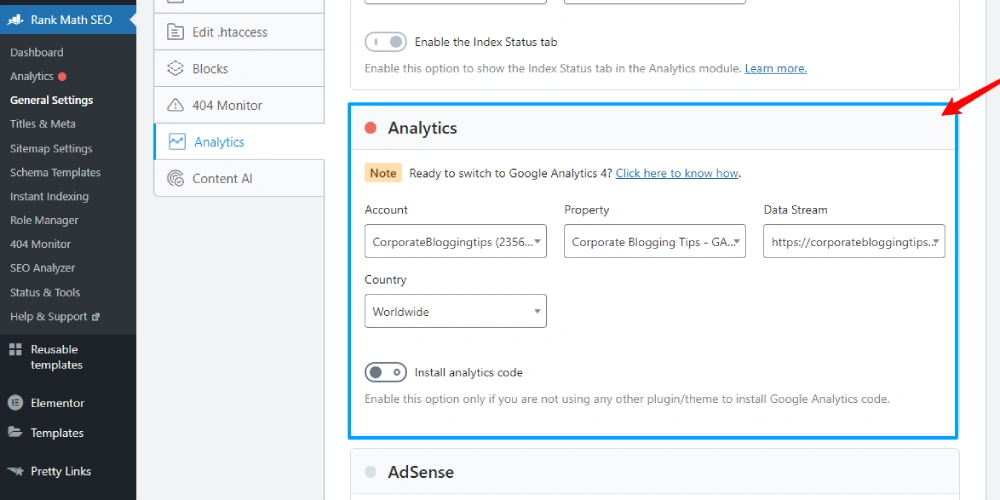Toggle the Install analytics code switch
Image resolution: width=1000 pixels, height=500 pixels.
pos(386,372)
